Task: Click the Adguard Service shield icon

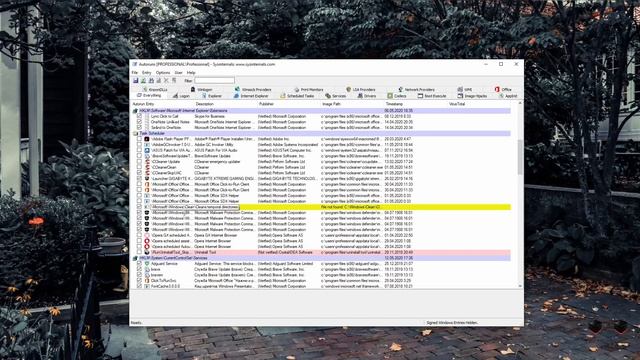Action: pos(147,264)
